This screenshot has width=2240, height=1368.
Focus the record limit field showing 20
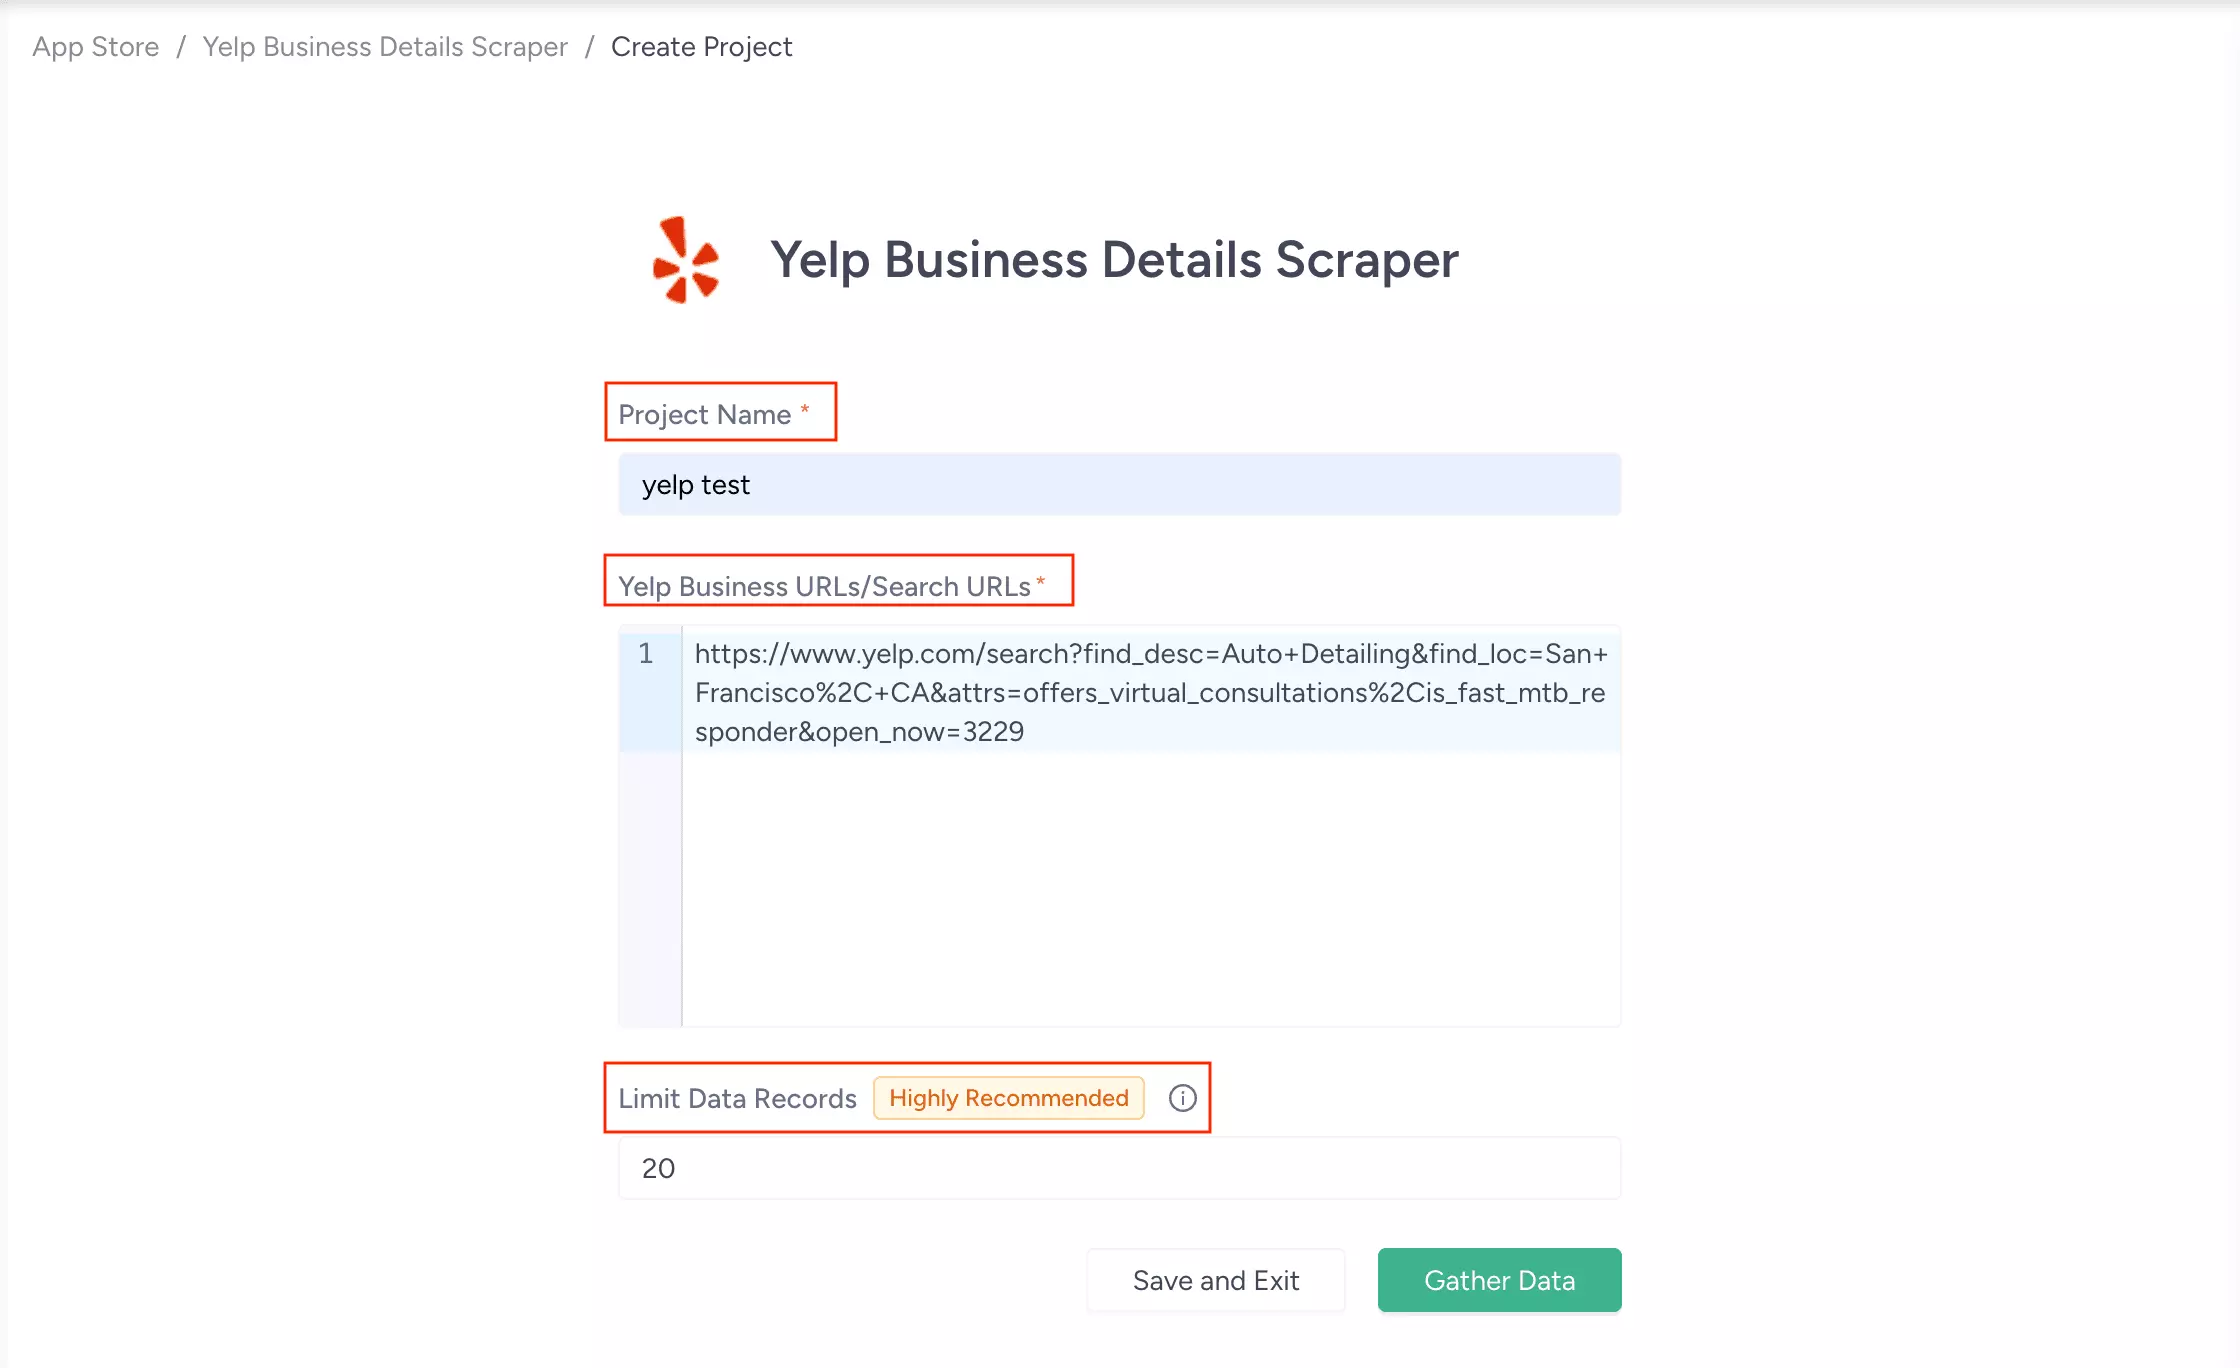coord(1120,1168)
